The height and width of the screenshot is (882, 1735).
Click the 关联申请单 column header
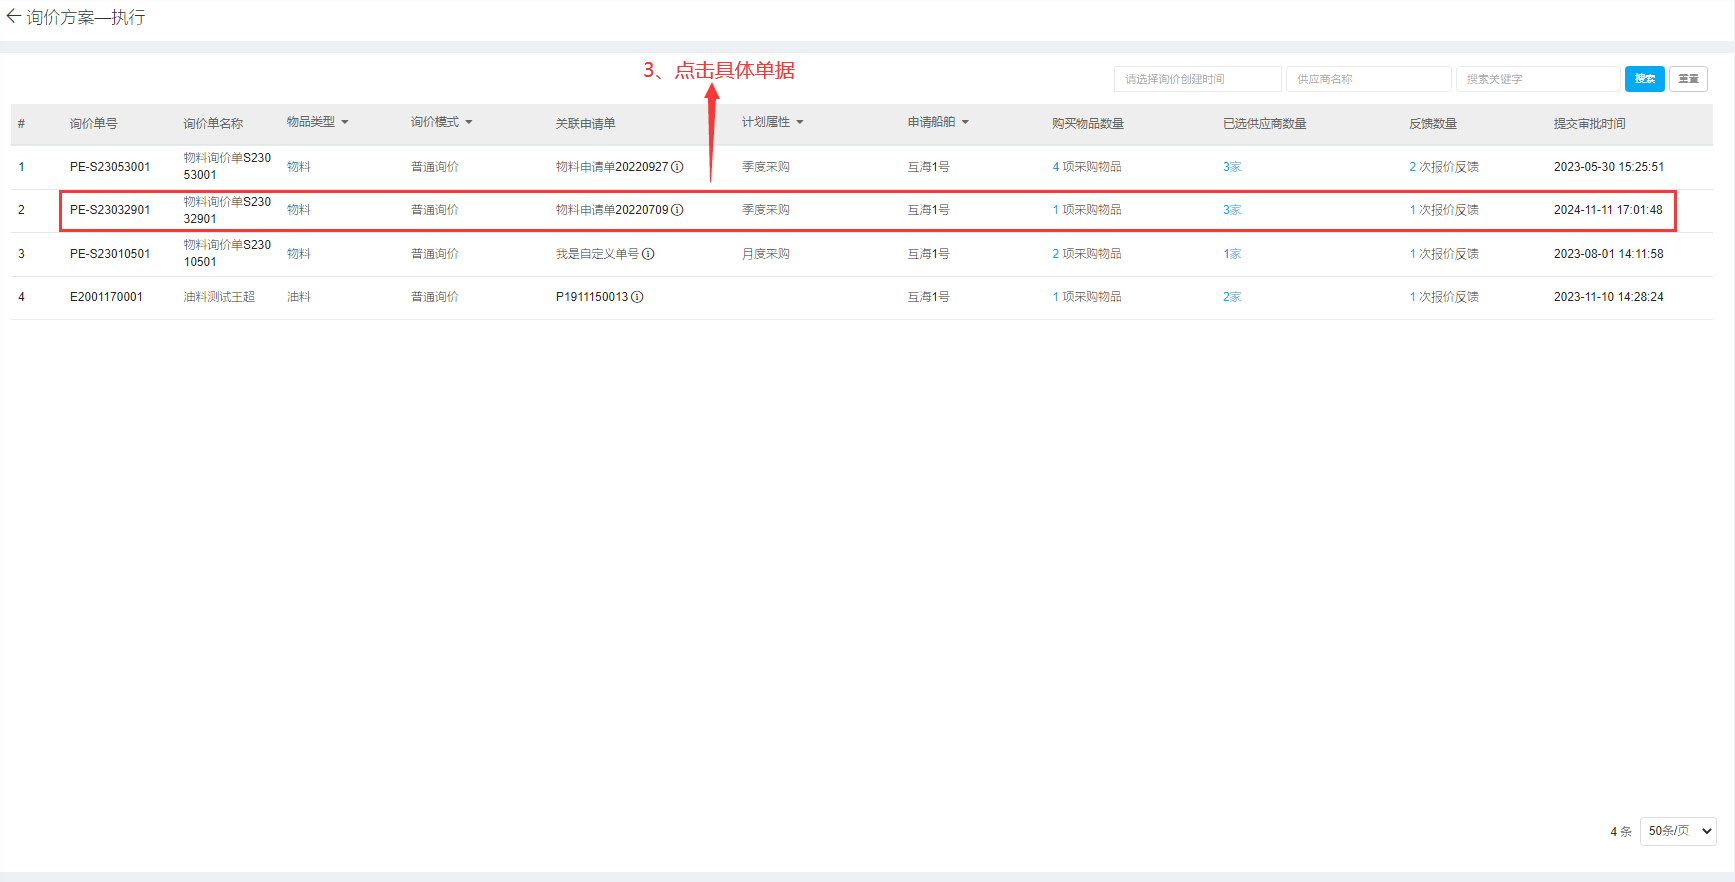(585, 124)
